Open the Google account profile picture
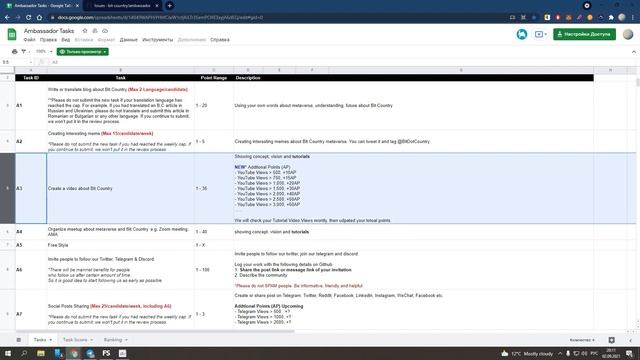The image size is (640, 360). pos(628,34)
